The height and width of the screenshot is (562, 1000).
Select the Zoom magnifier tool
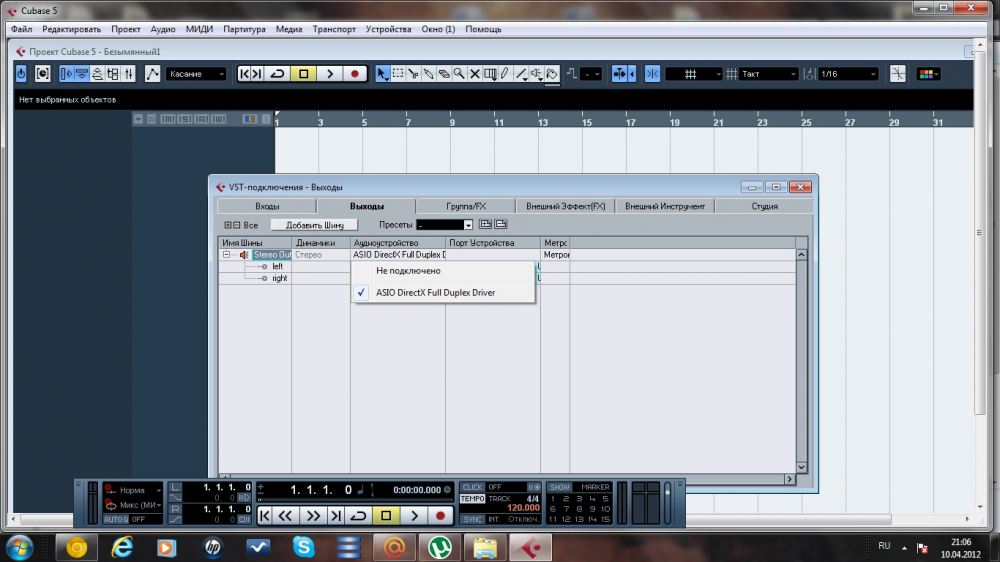(x=459, y=74)
